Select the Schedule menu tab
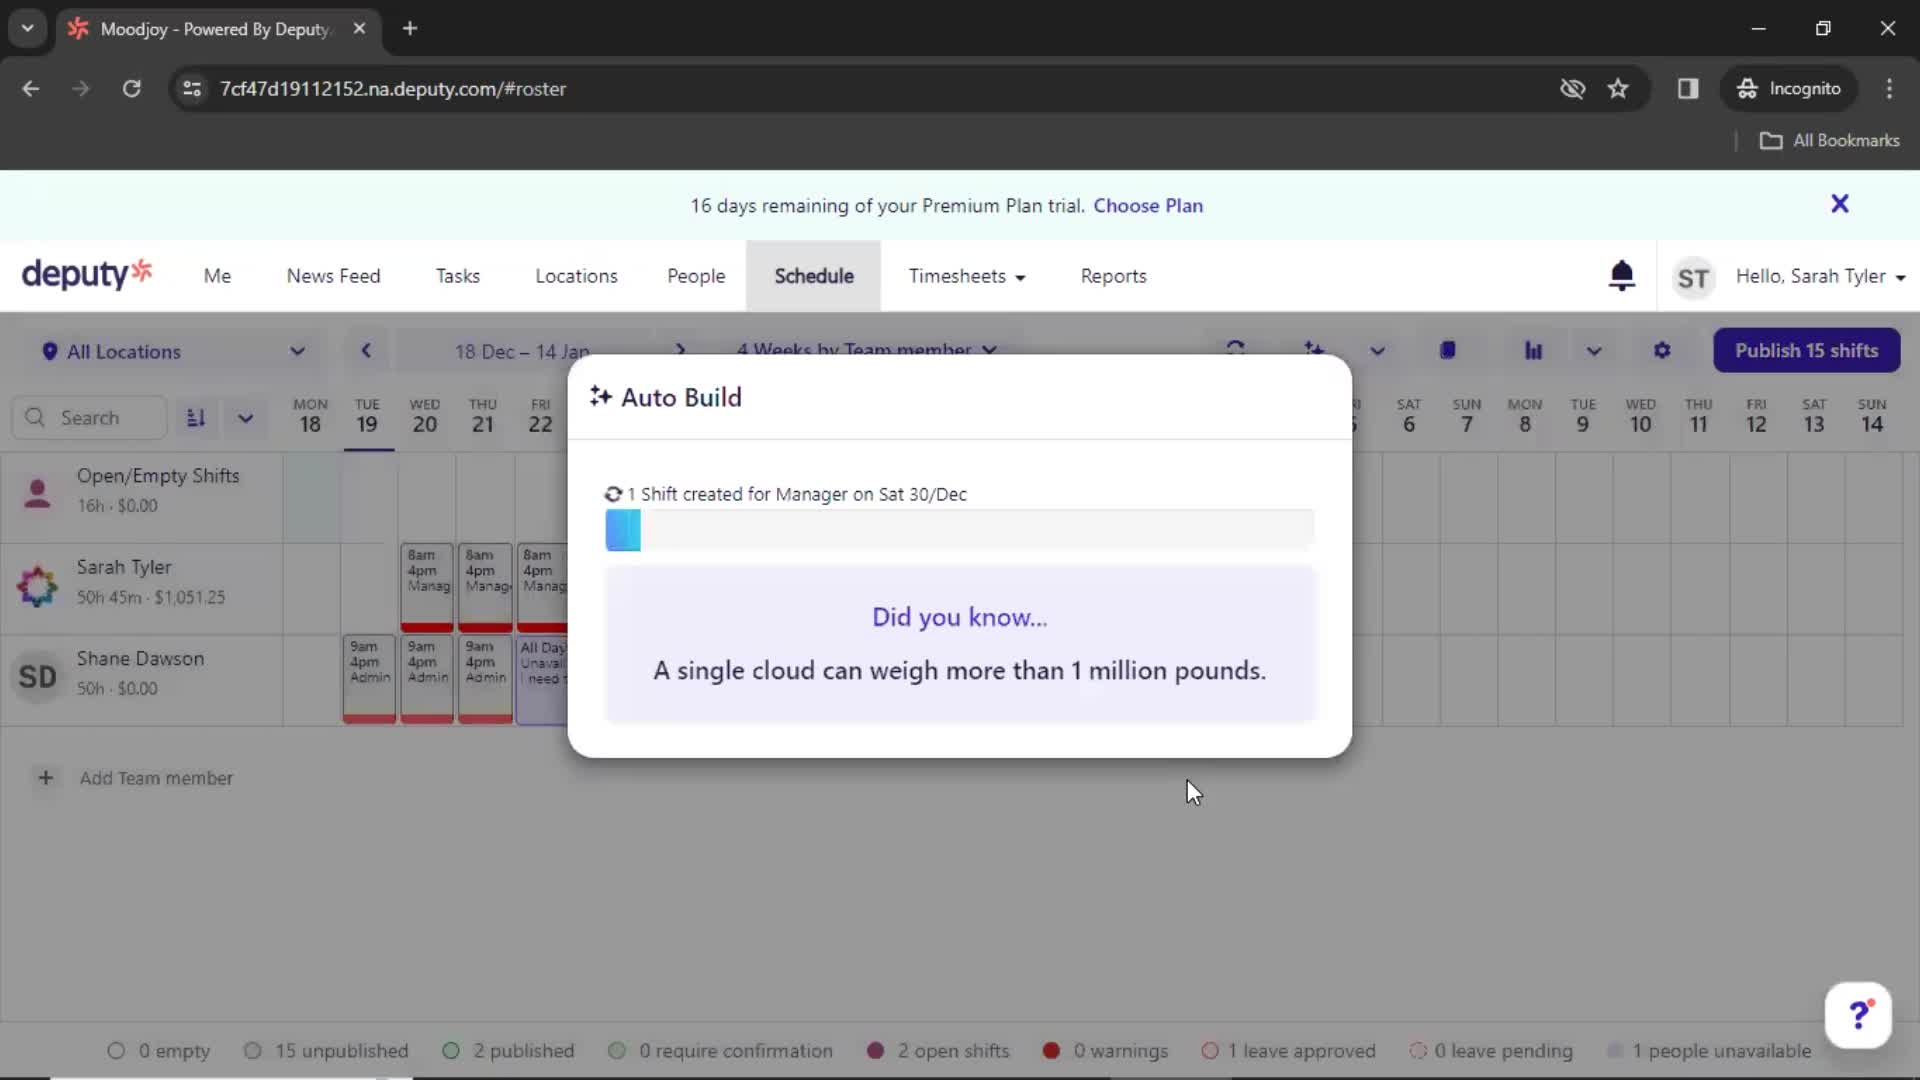Image resolution: width=1920 pixels, height=1080 pixels. [x=814, y=276]
